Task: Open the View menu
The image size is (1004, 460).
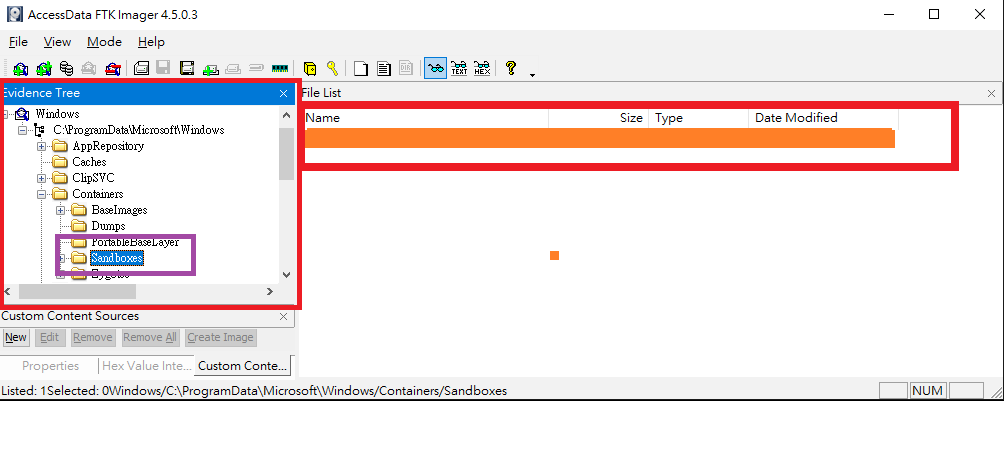Action: point(57,42)
